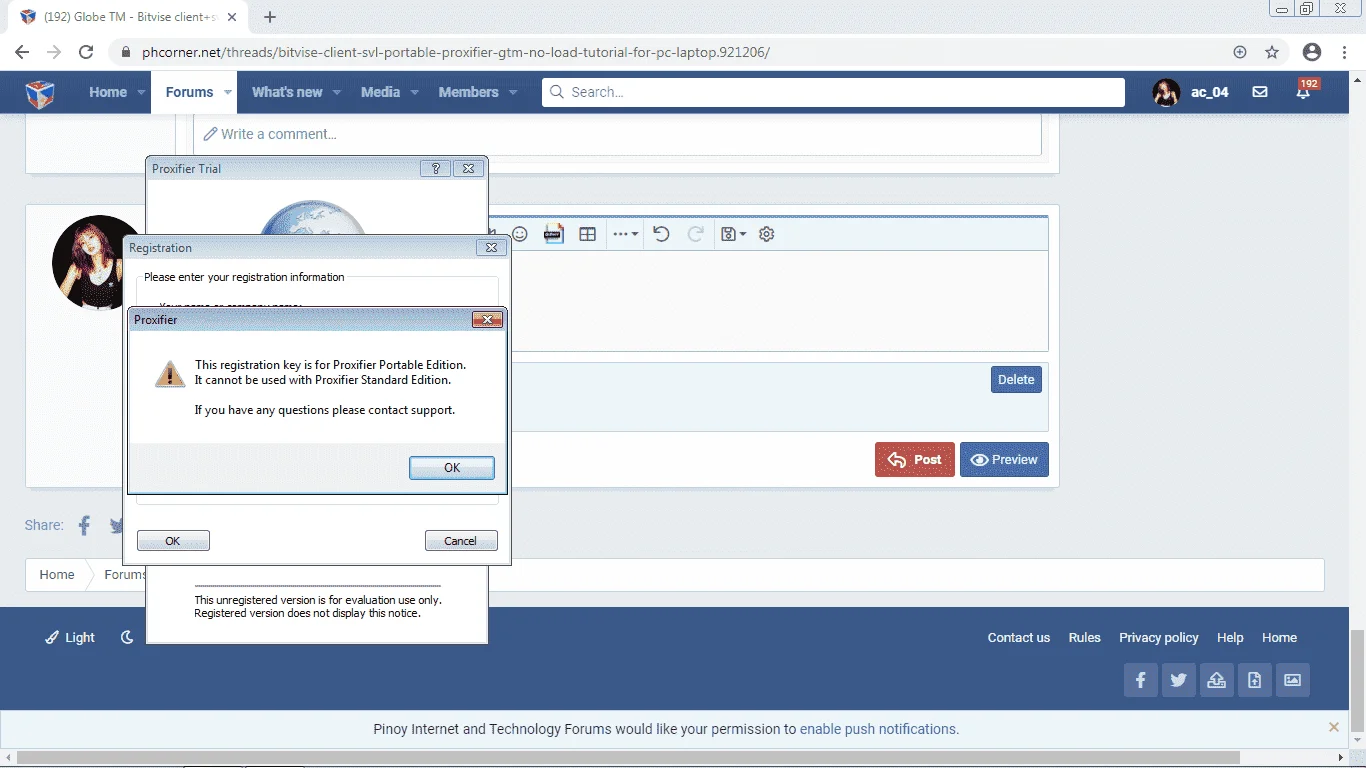Viewport: 1366px width, 768px height.
Task: Click the enable push notifications link
Action: 879,729
